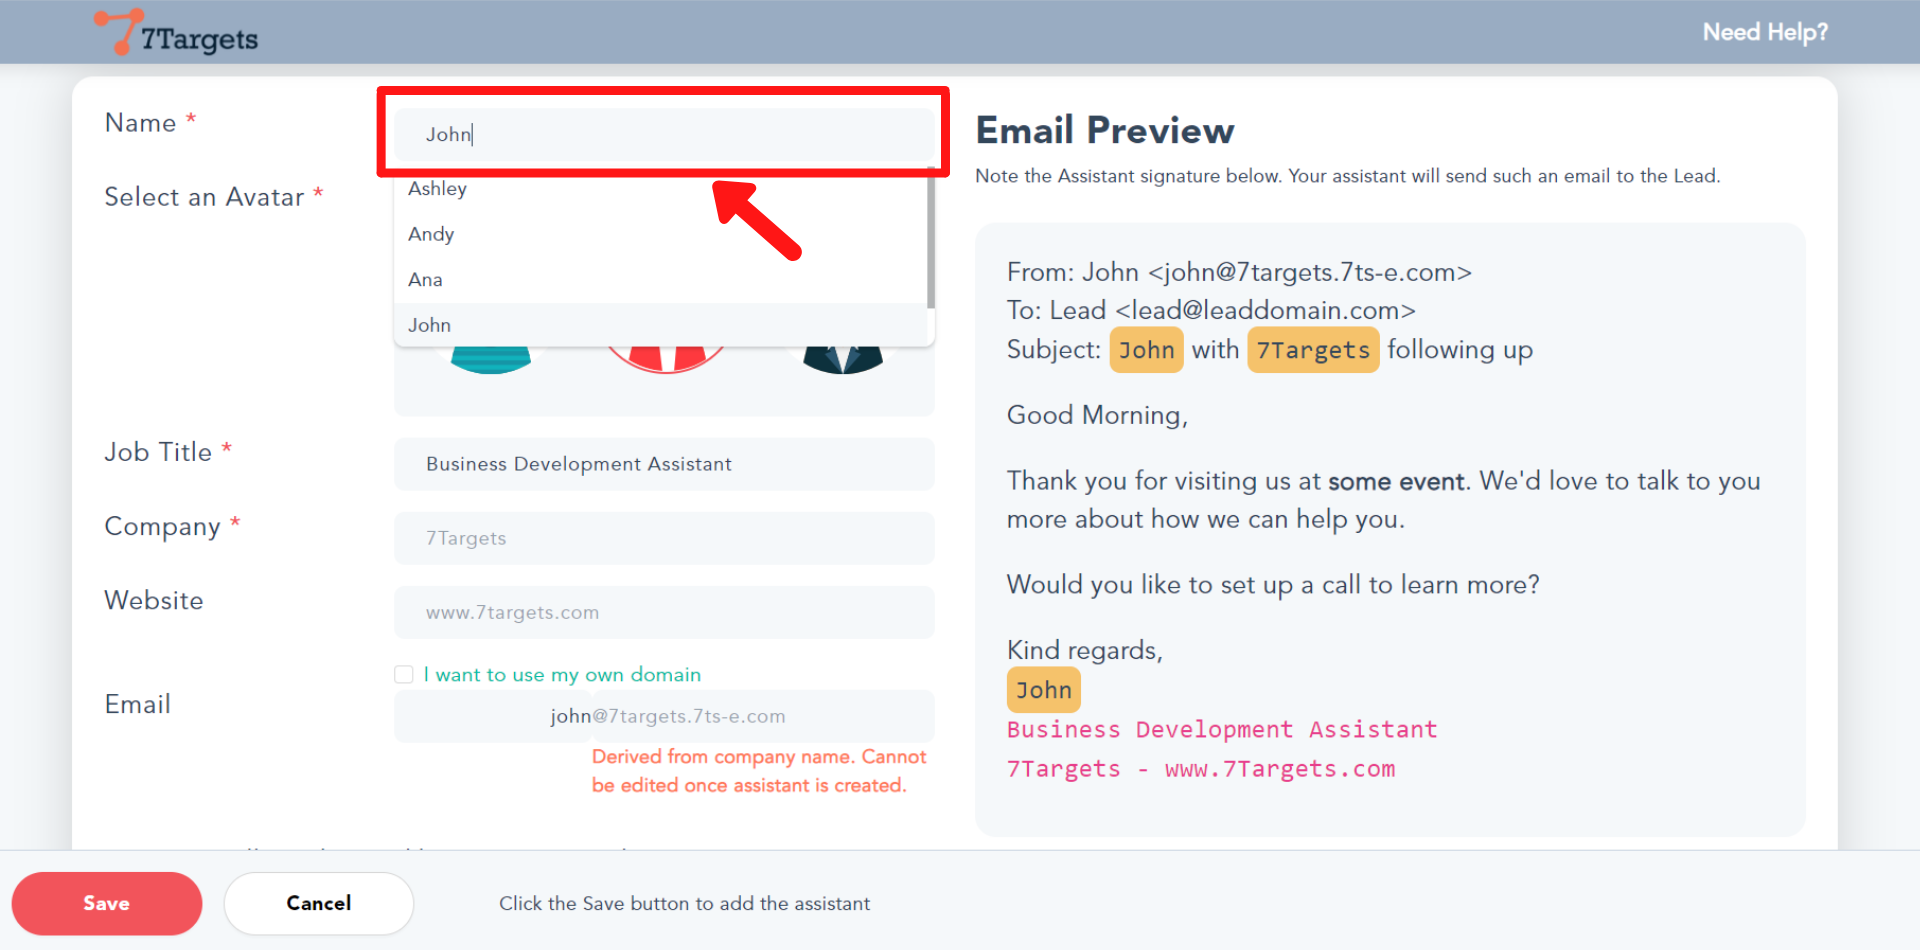Select the red-striped avatar

pos(666,360)
